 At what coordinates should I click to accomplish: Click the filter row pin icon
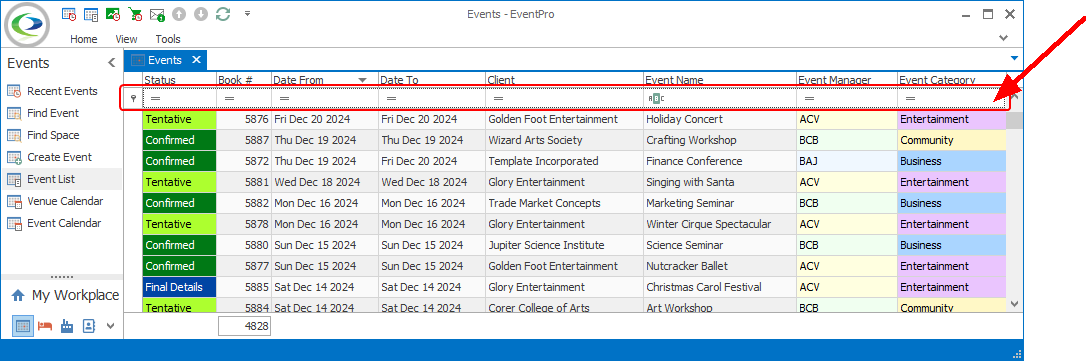coord(133,99)
